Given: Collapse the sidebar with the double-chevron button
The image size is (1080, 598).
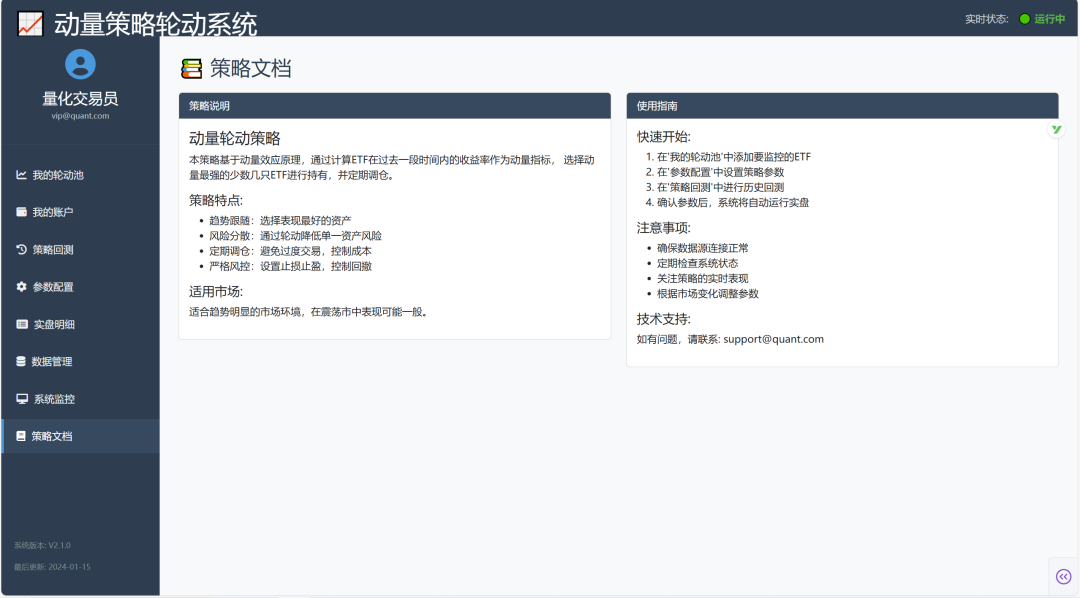Looking at the screenshot, I should tap(1063, 576).
